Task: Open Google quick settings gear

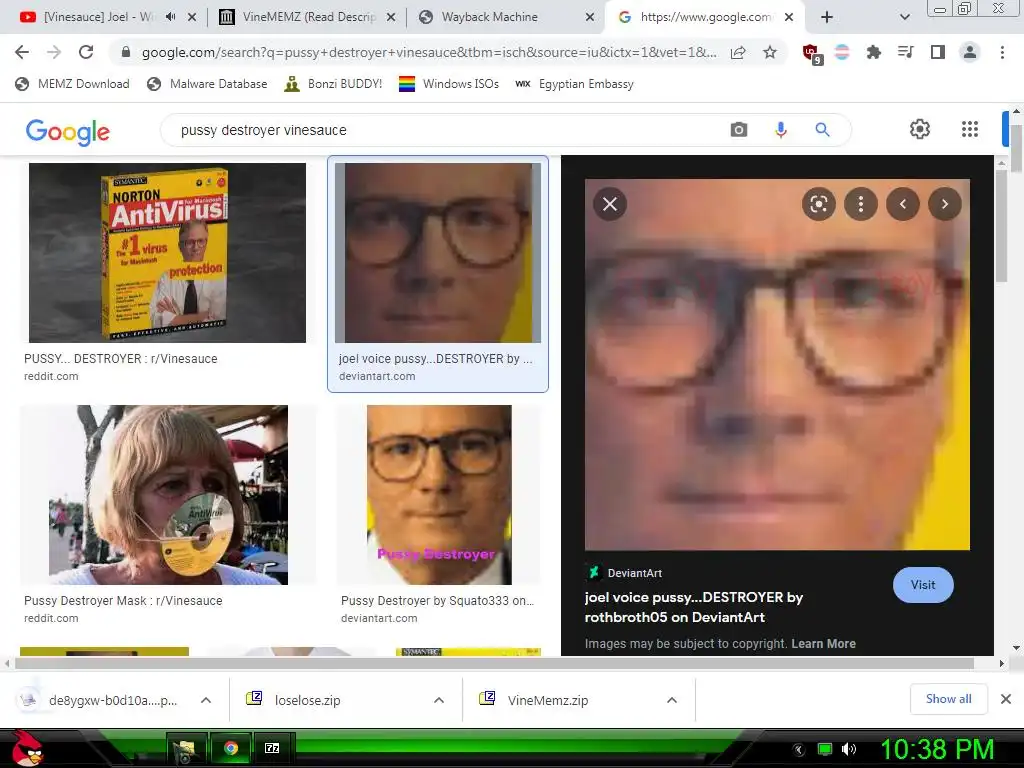Action: [920, 129]
